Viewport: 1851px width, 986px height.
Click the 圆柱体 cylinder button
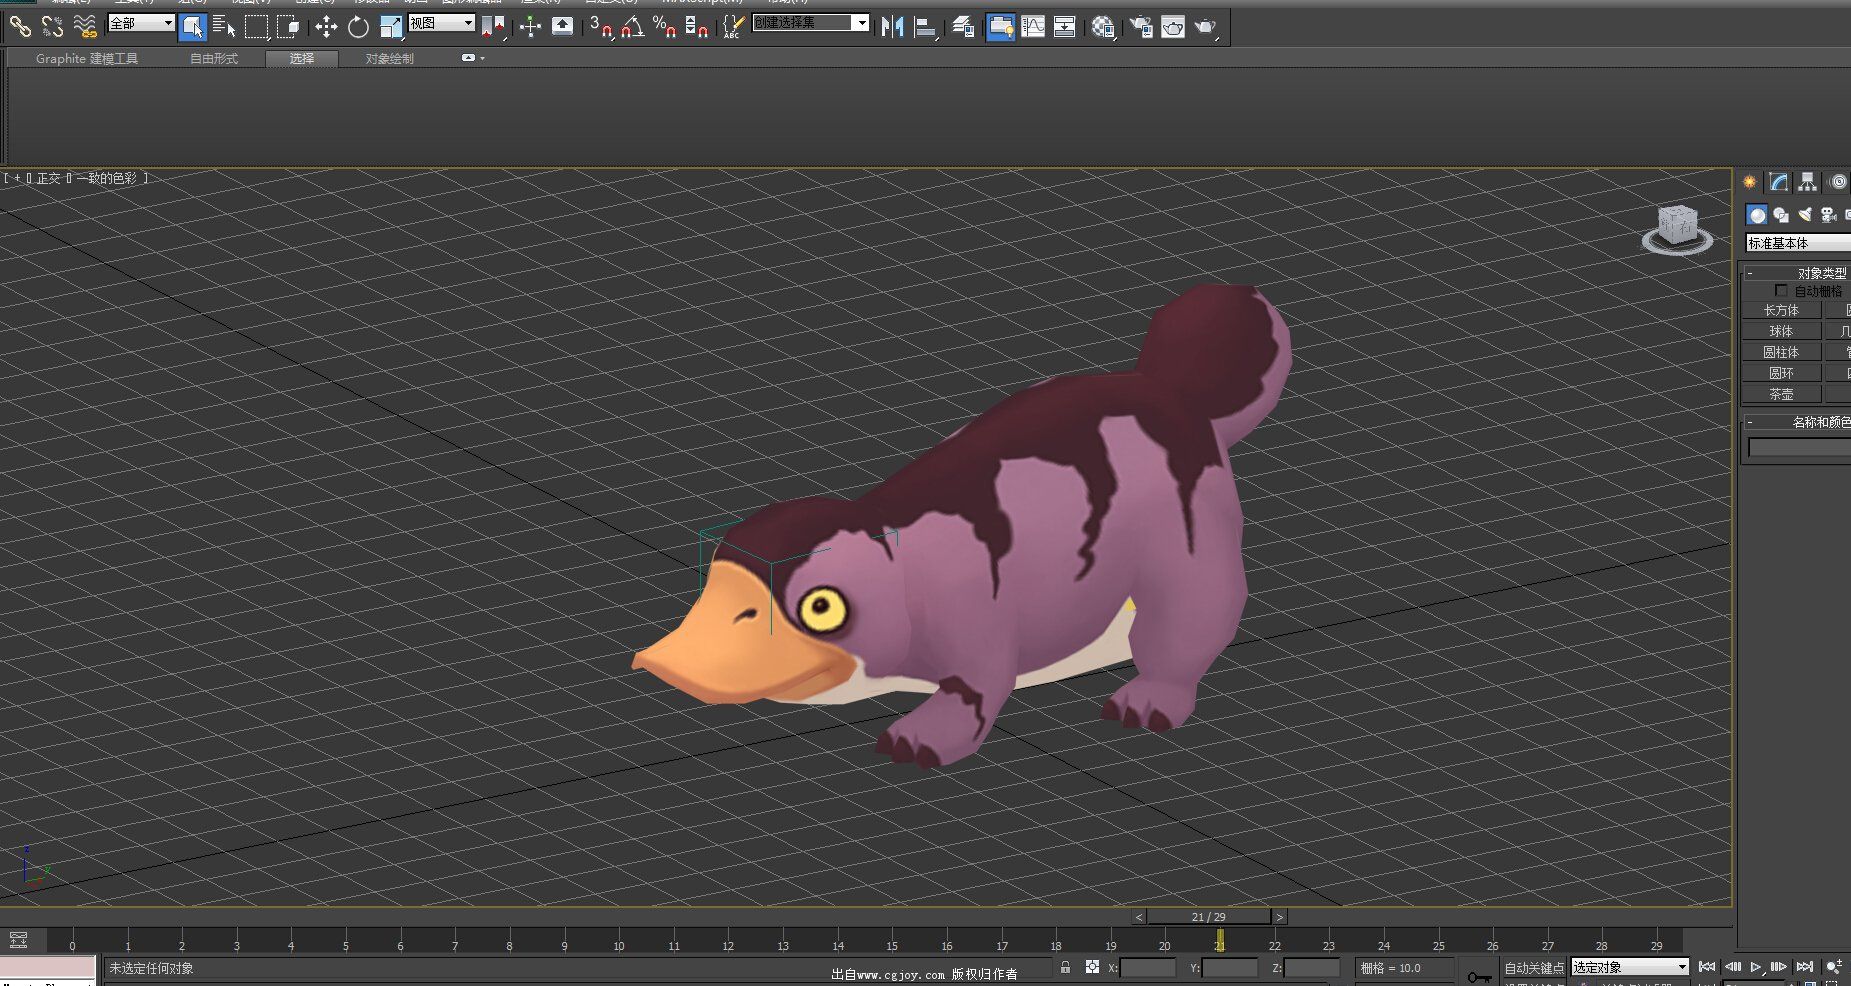[x=1781, y=352]
